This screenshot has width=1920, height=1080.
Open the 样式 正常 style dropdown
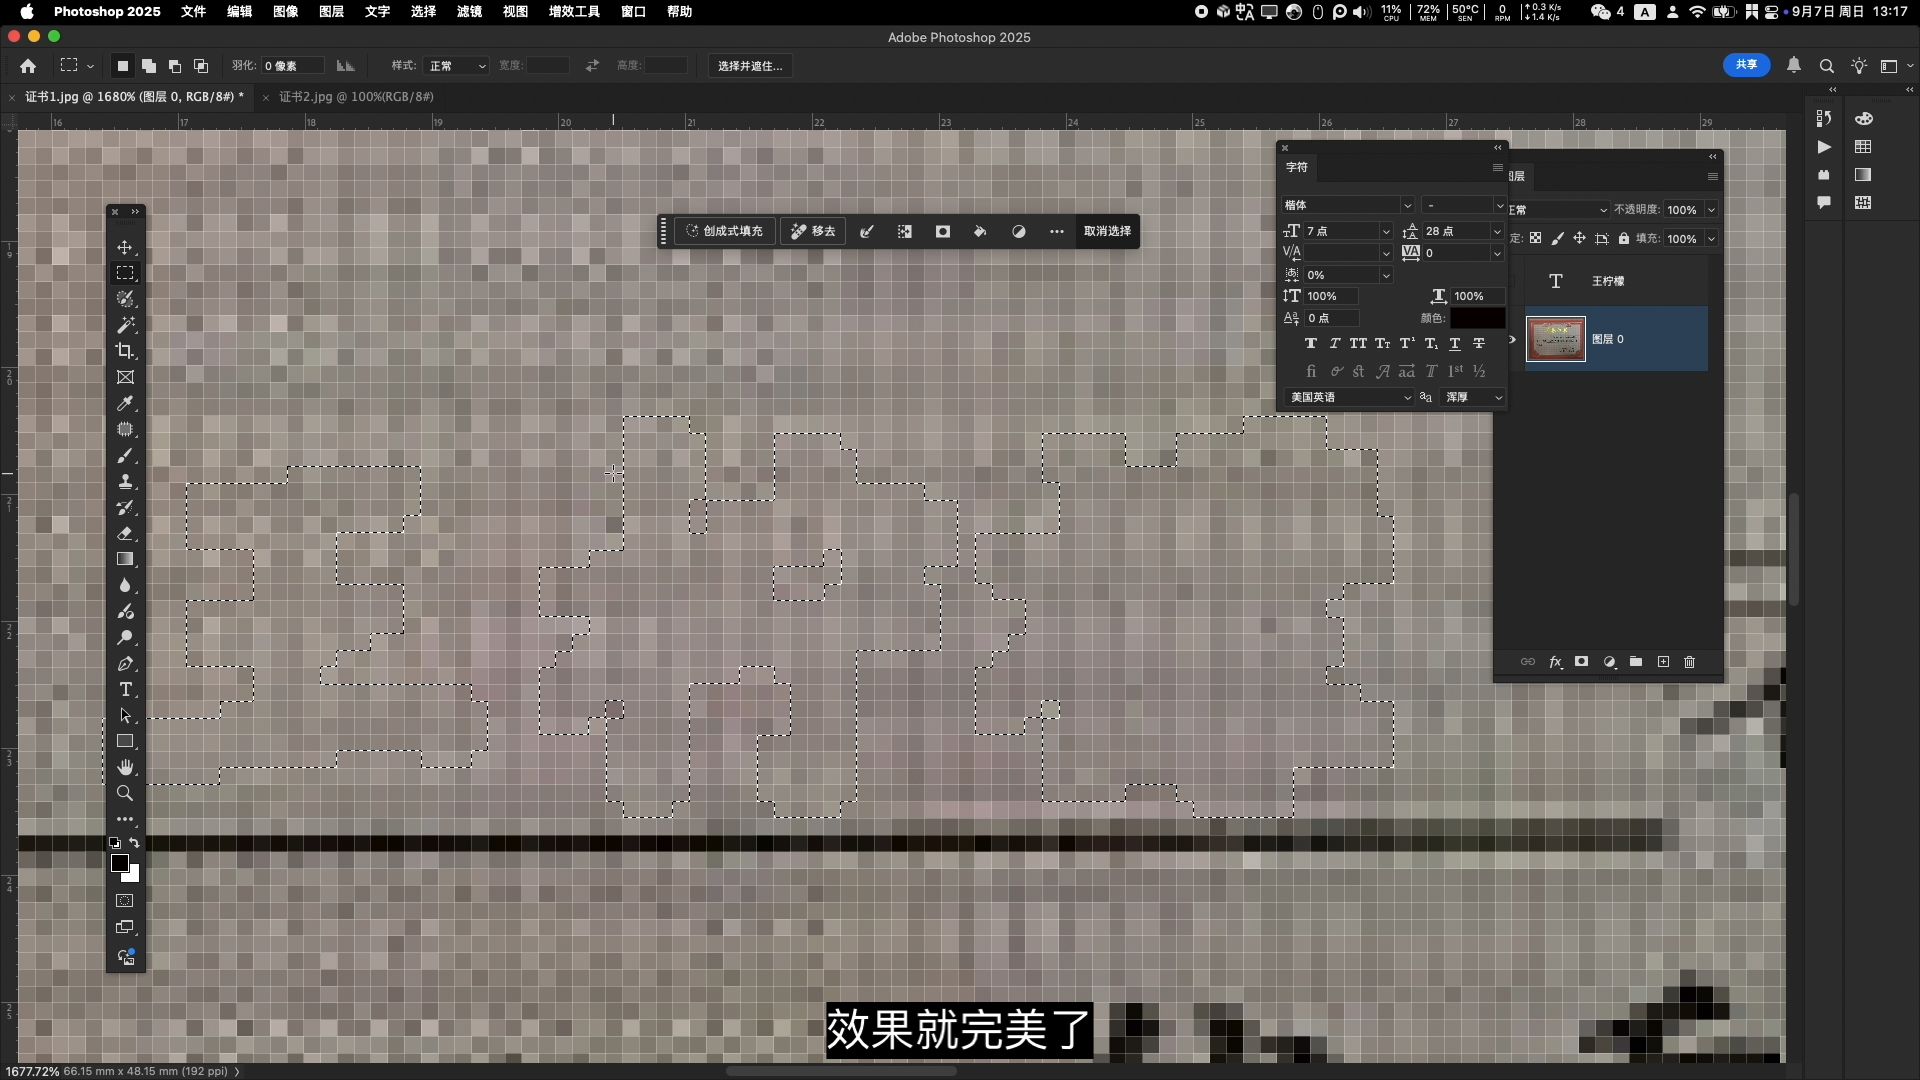(457, 66)
